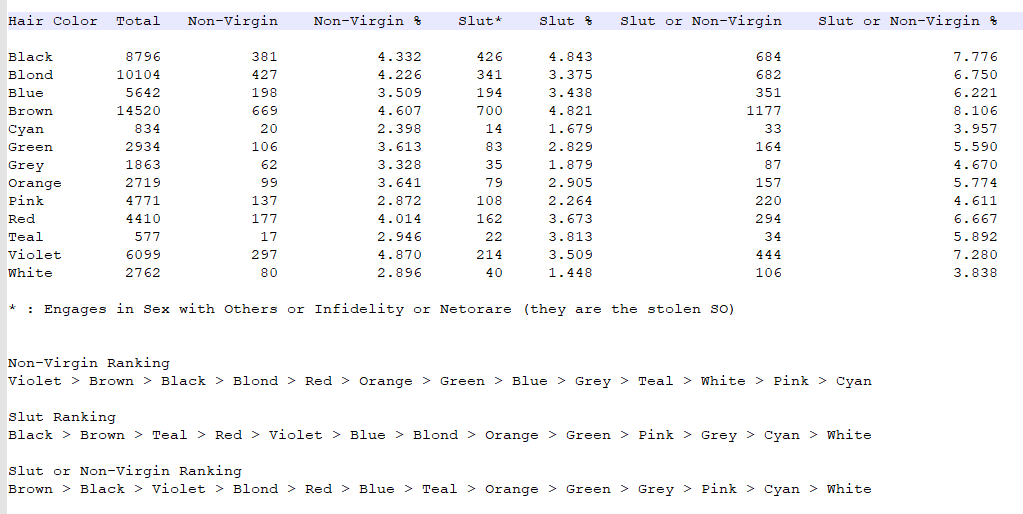Click the Grey row label in table
This screenshot has height=514, width=1023.
coord(26,165)
